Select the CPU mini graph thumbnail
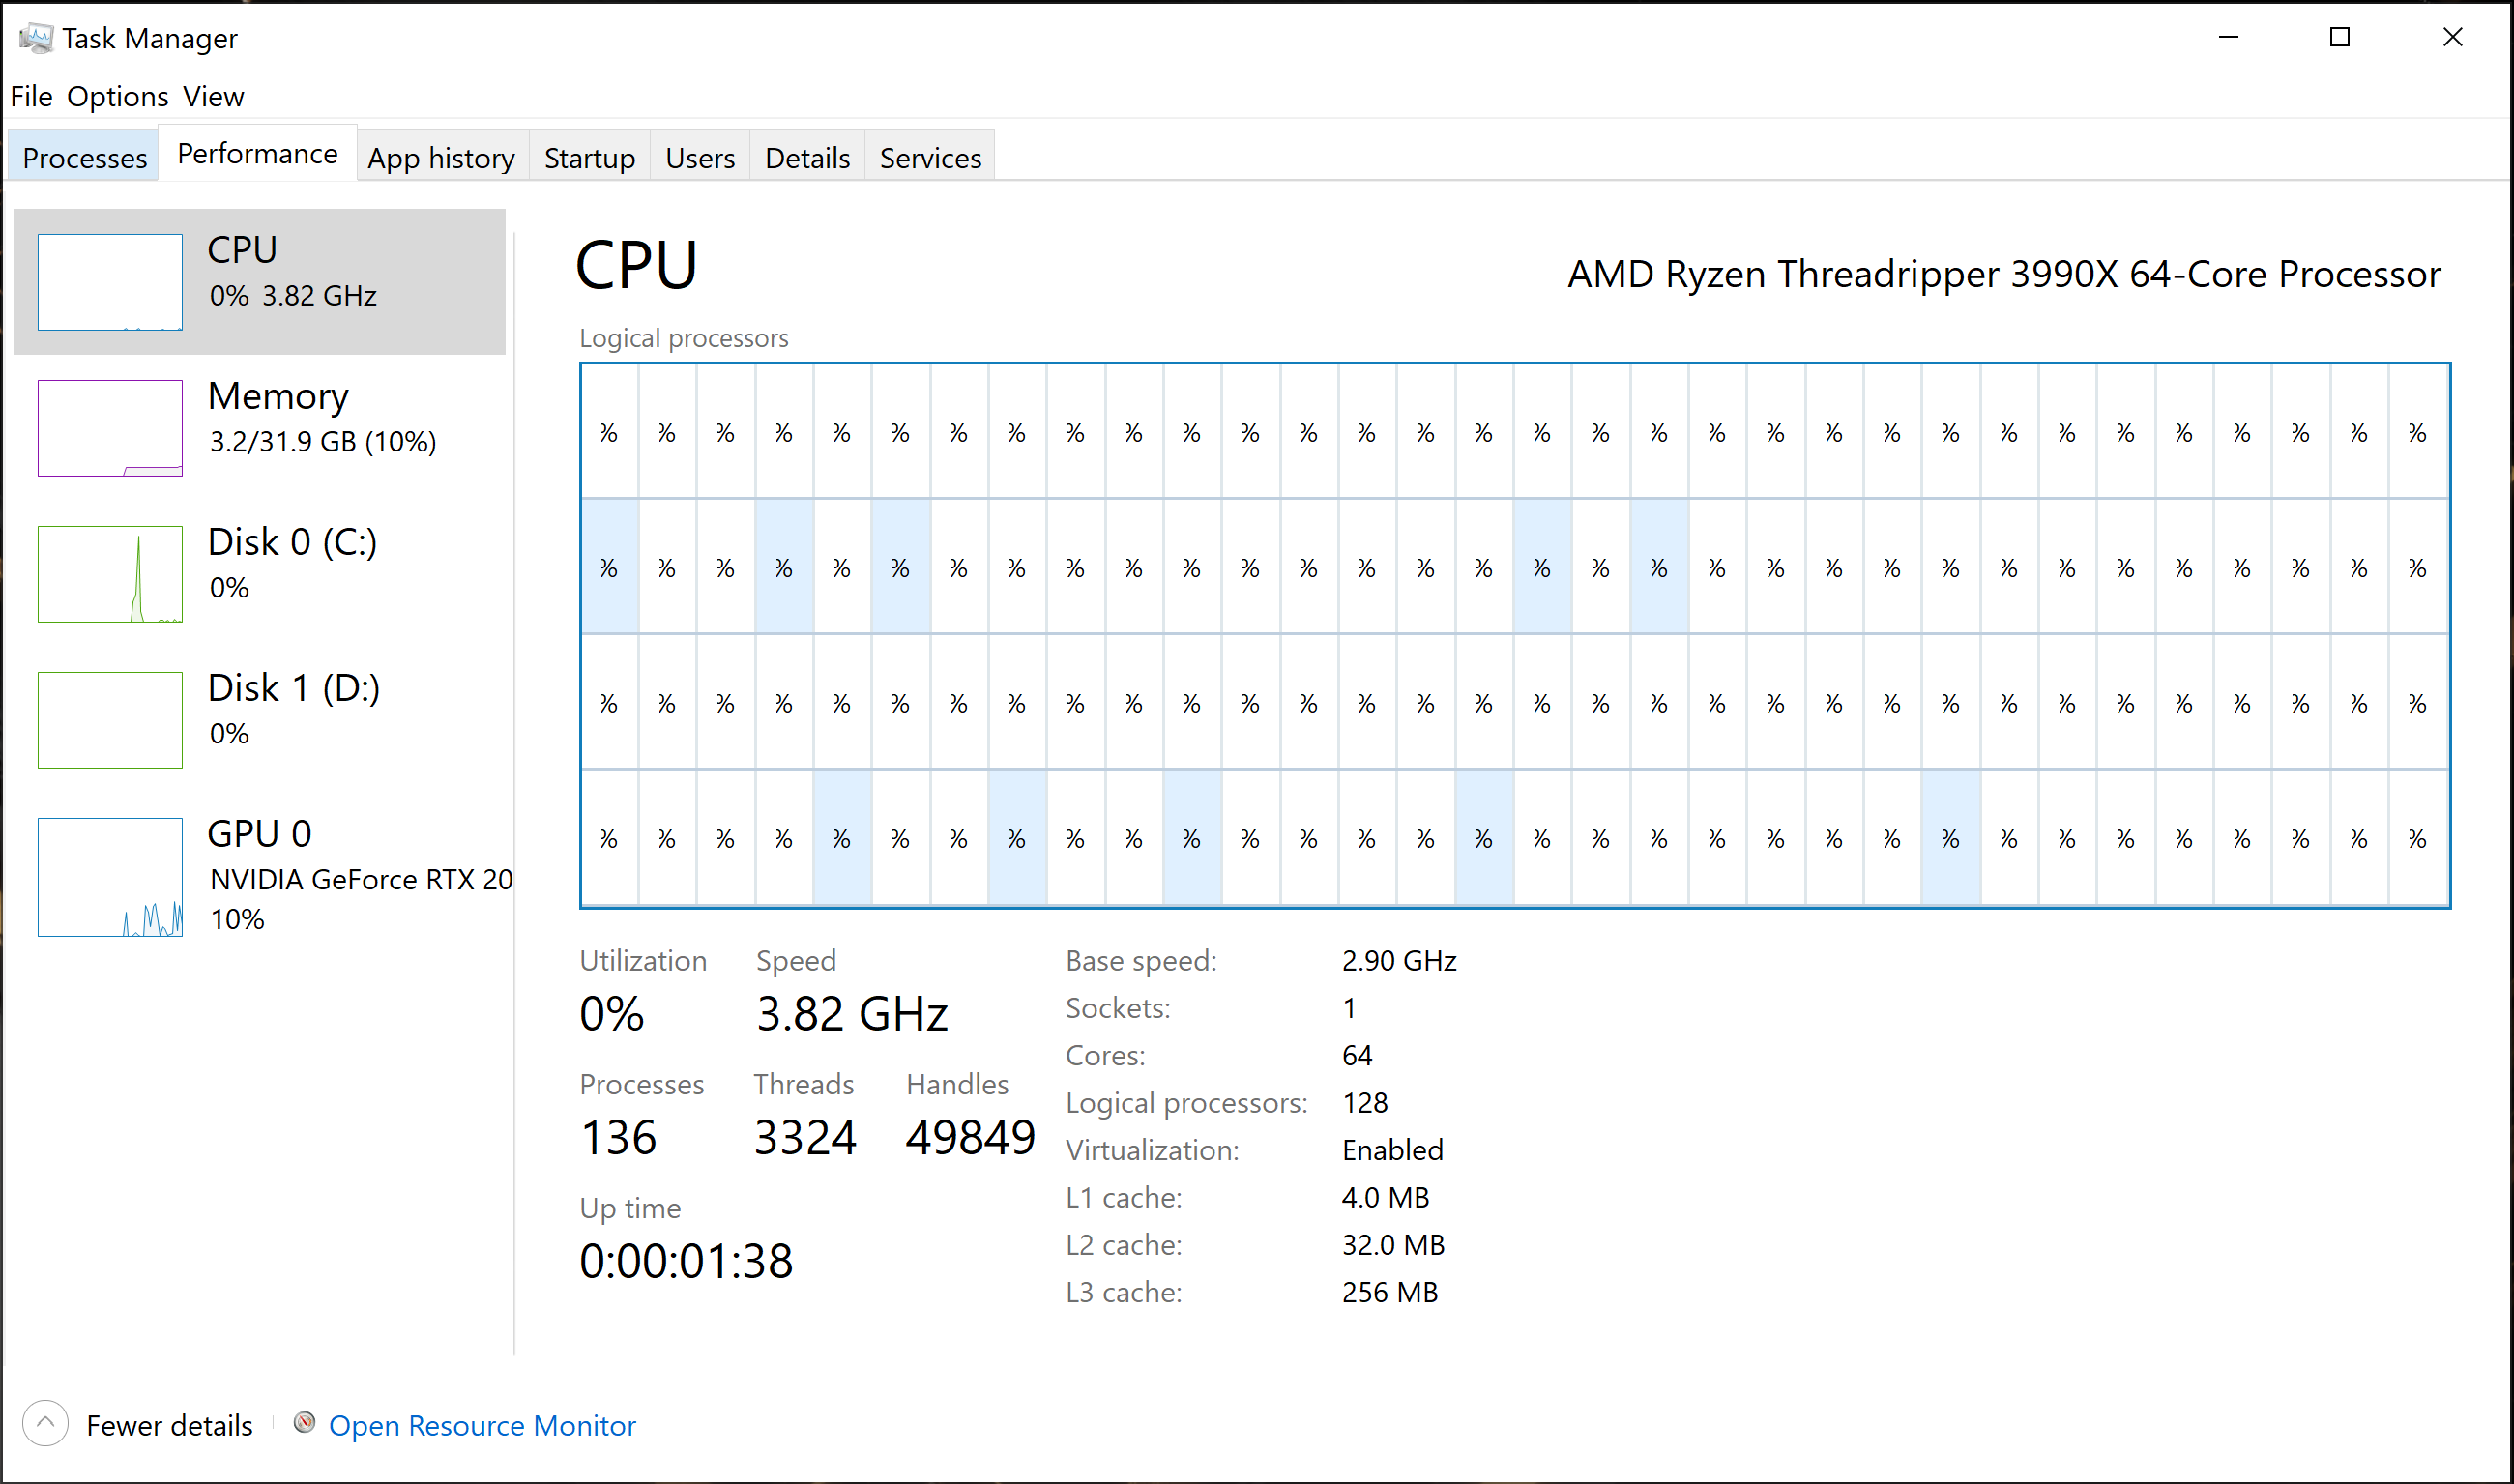Screen dimensions: 2514x1484 click(110, 282)
